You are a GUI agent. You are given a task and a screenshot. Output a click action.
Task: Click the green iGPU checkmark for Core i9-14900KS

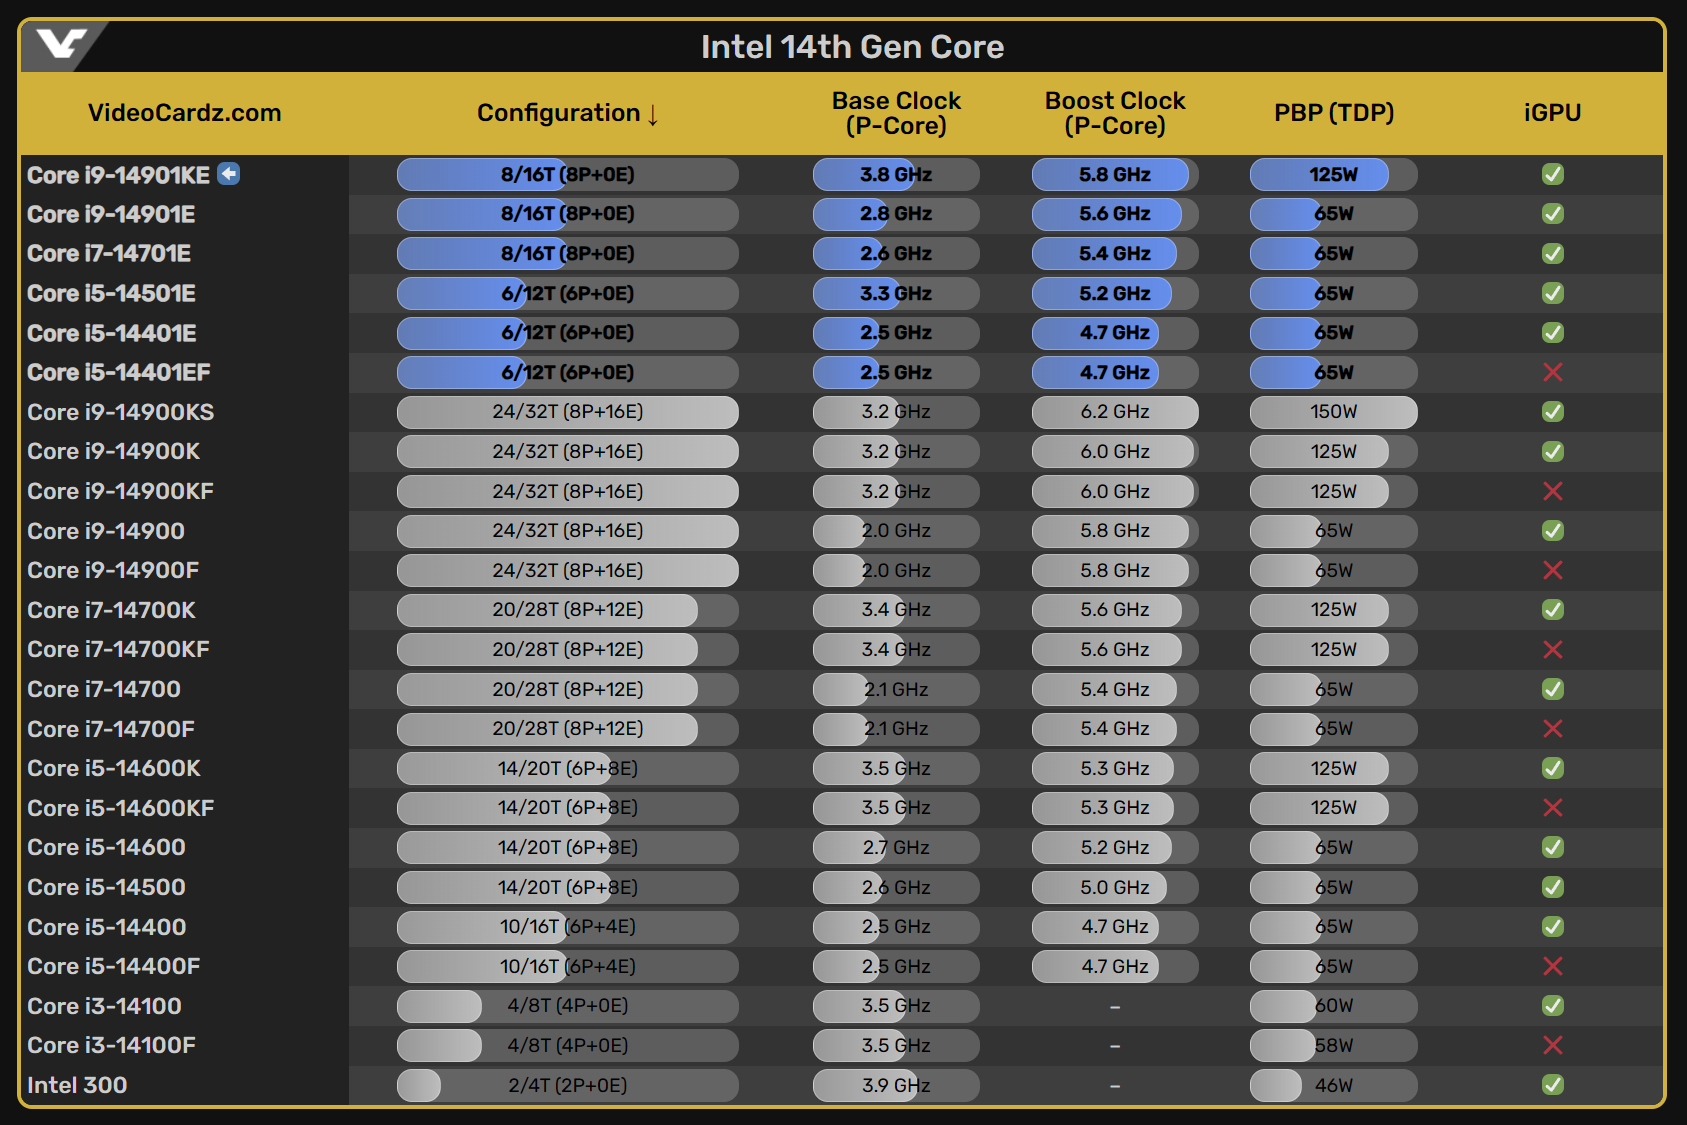click(x=1553, y=411)
